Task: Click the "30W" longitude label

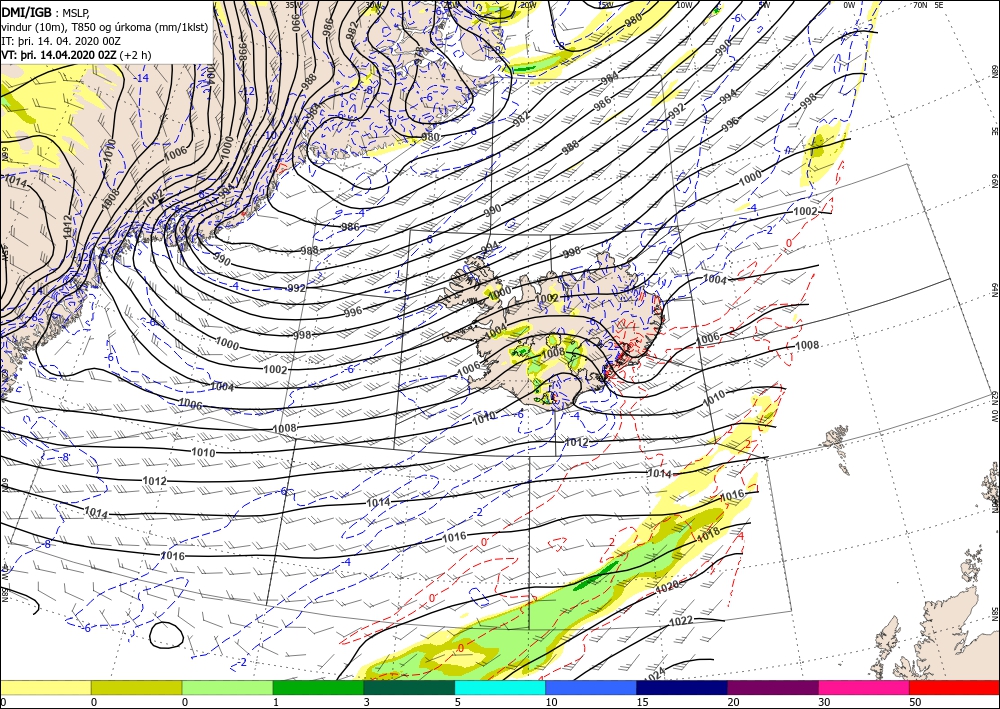Action: [374, 5]
